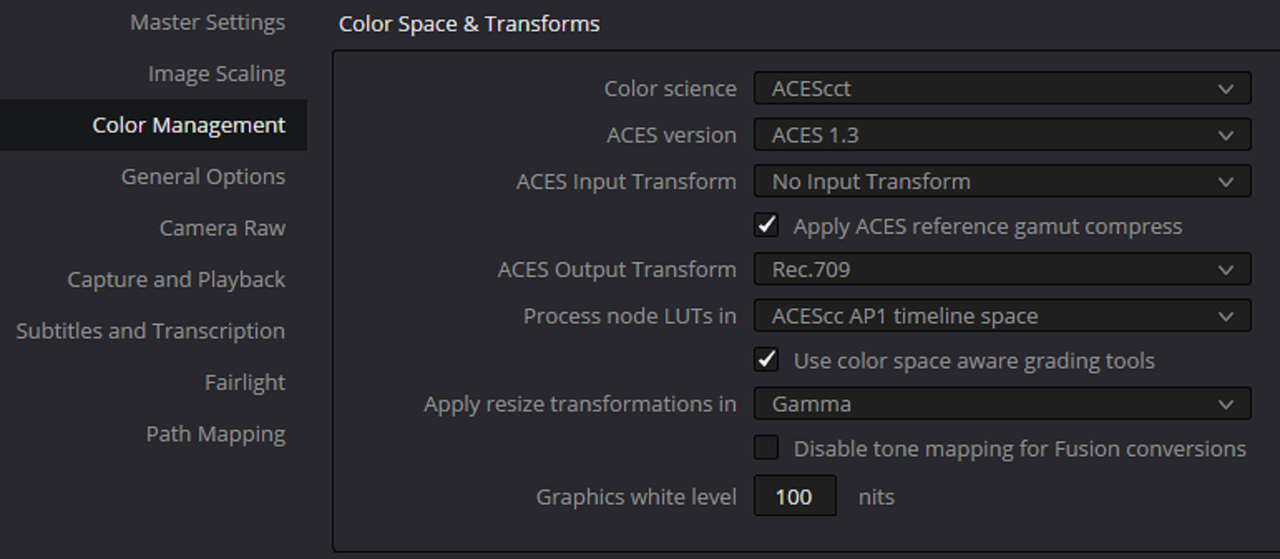This screenshot has width=1280, height=559.
Task: Select the Color Management section
Action: [188, 125]
